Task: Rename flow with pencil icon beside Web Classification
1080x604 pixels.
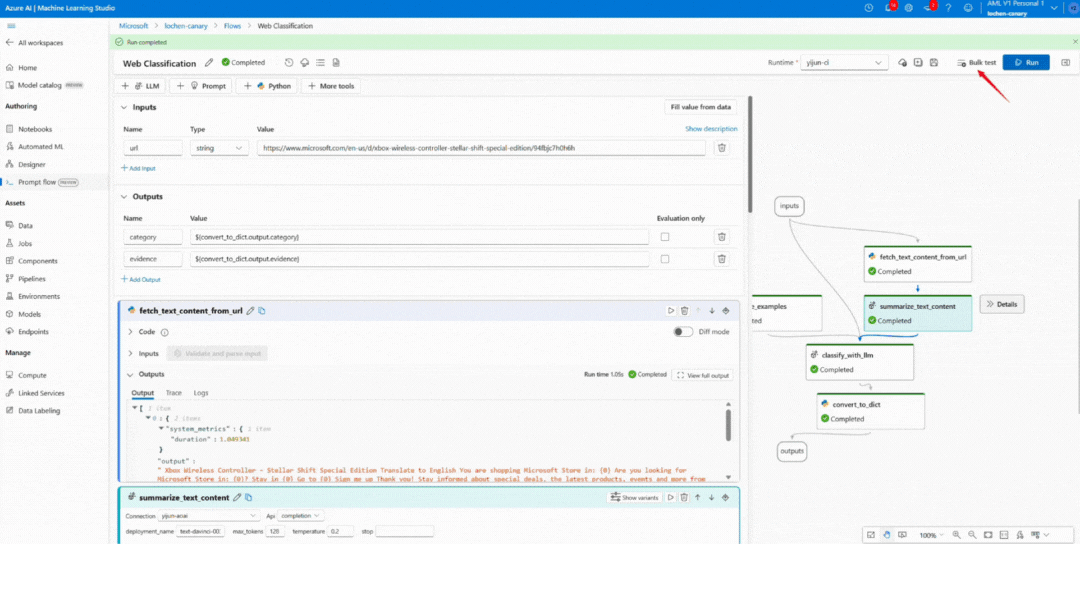Action: [209, 63]
